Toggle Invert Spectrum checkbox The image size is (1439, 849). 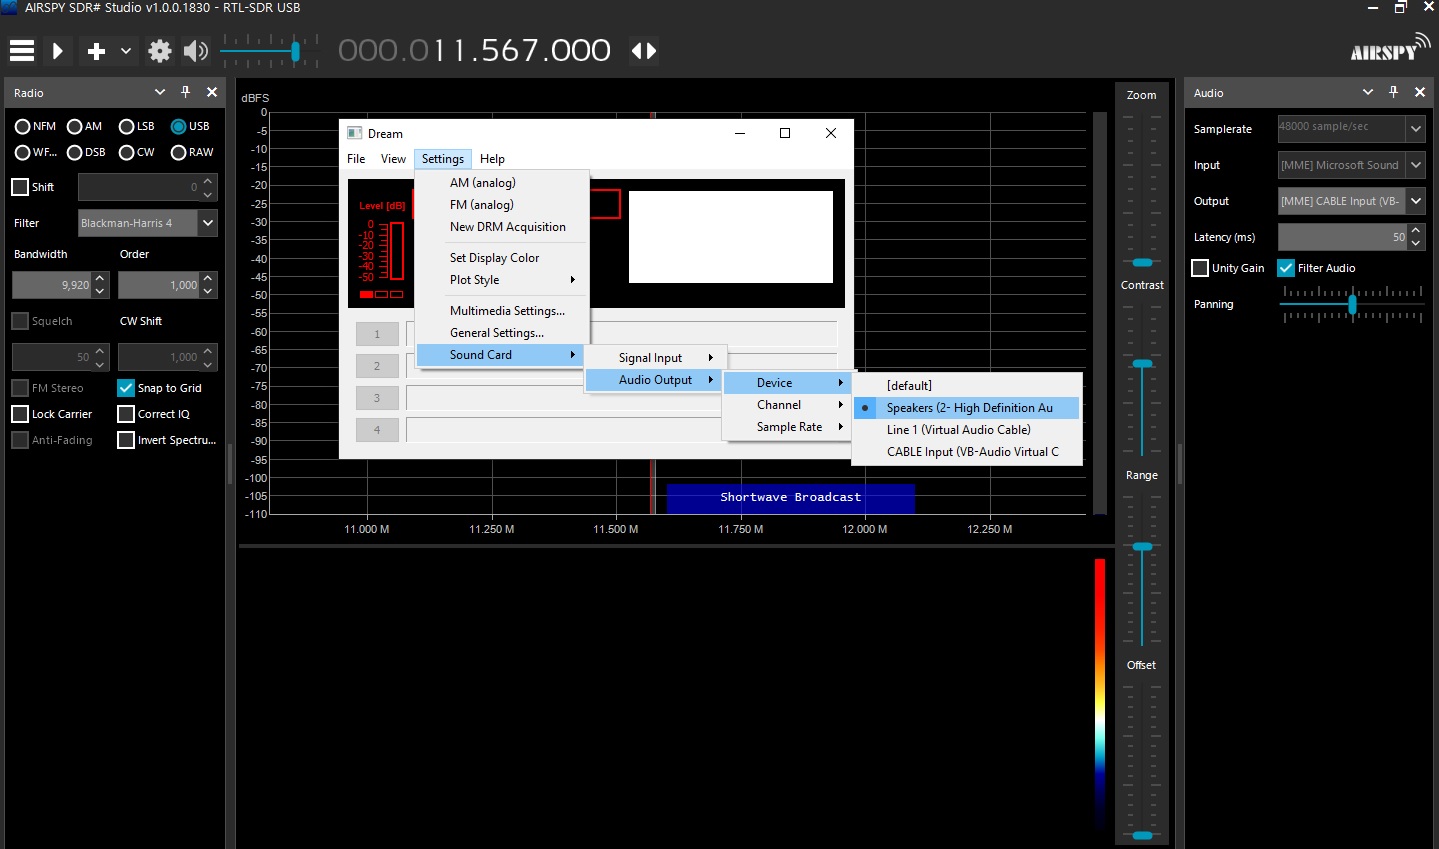click(x=126, y=440)
